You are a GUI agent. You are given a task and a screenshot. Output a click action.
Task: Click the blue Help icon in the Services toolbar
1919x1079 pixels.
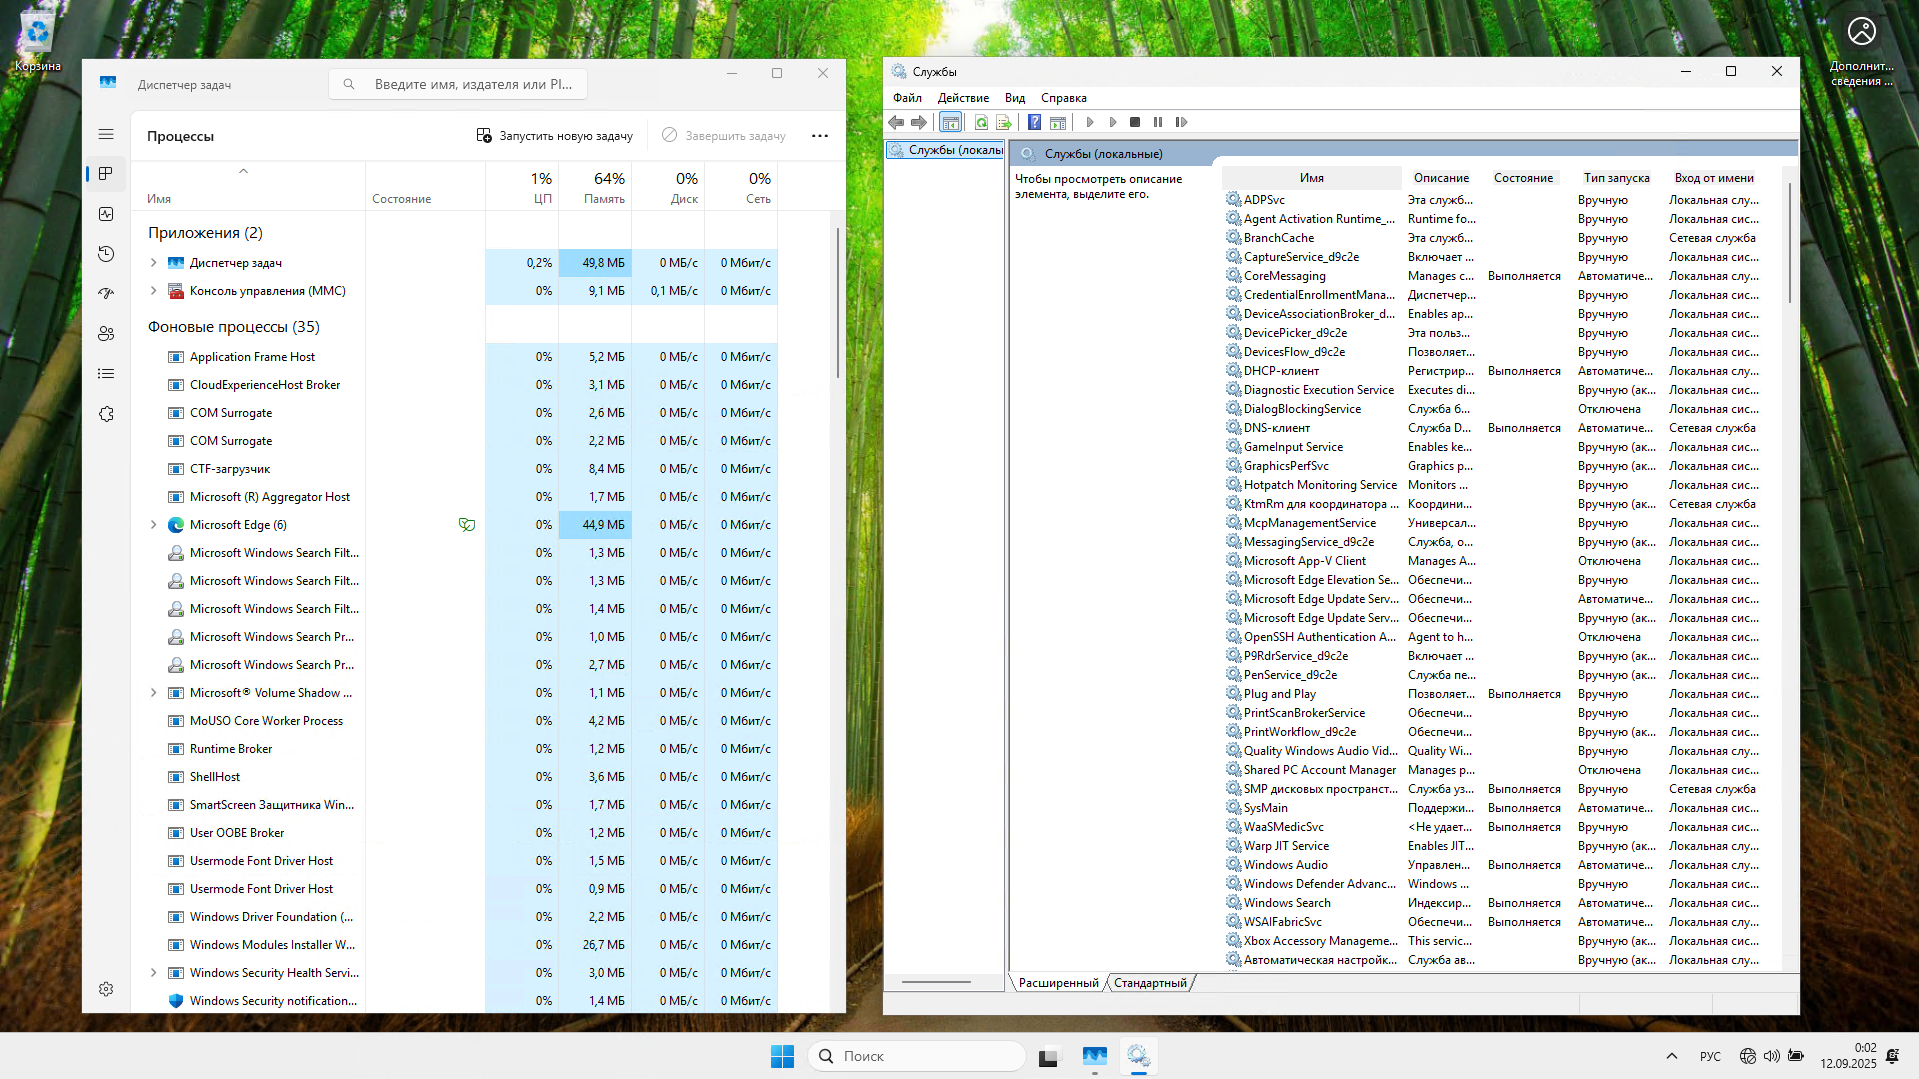pyautogui.click(x=1034, y=122)
